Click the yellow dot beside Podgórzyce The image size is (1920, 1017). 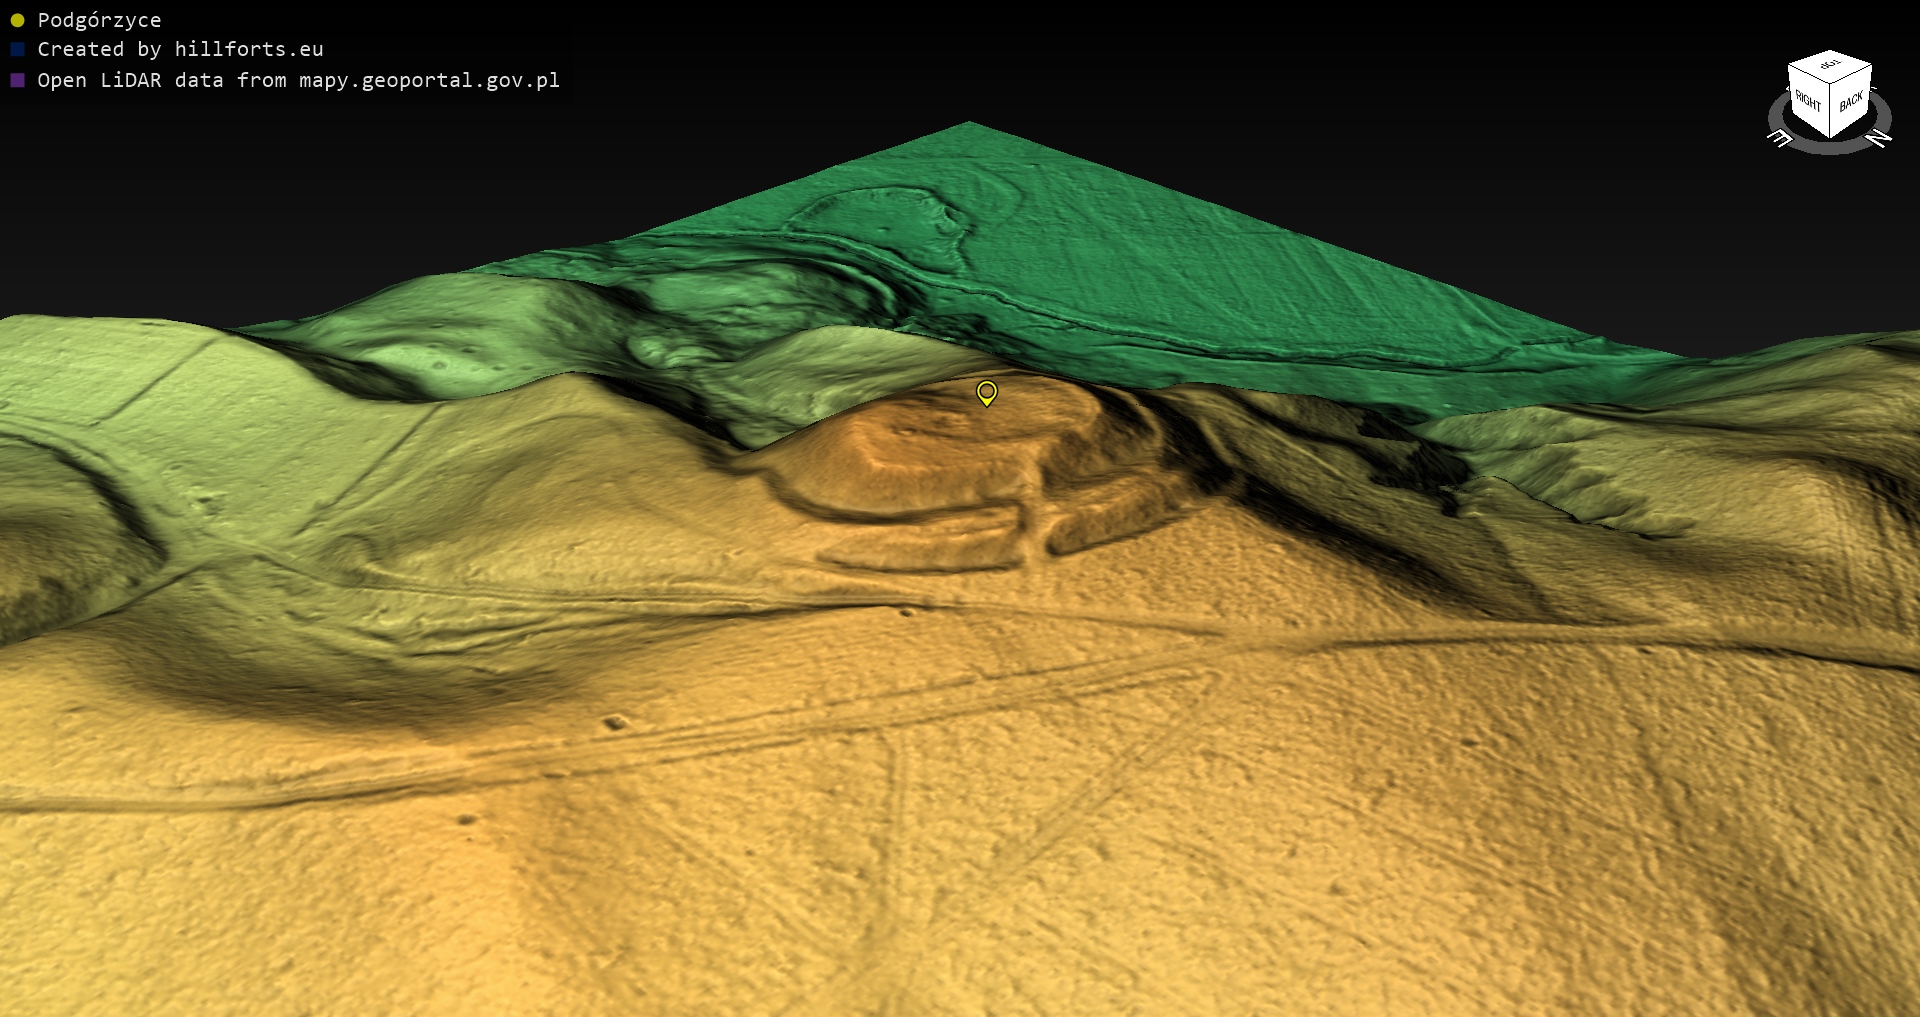click(x=17, y=20)
